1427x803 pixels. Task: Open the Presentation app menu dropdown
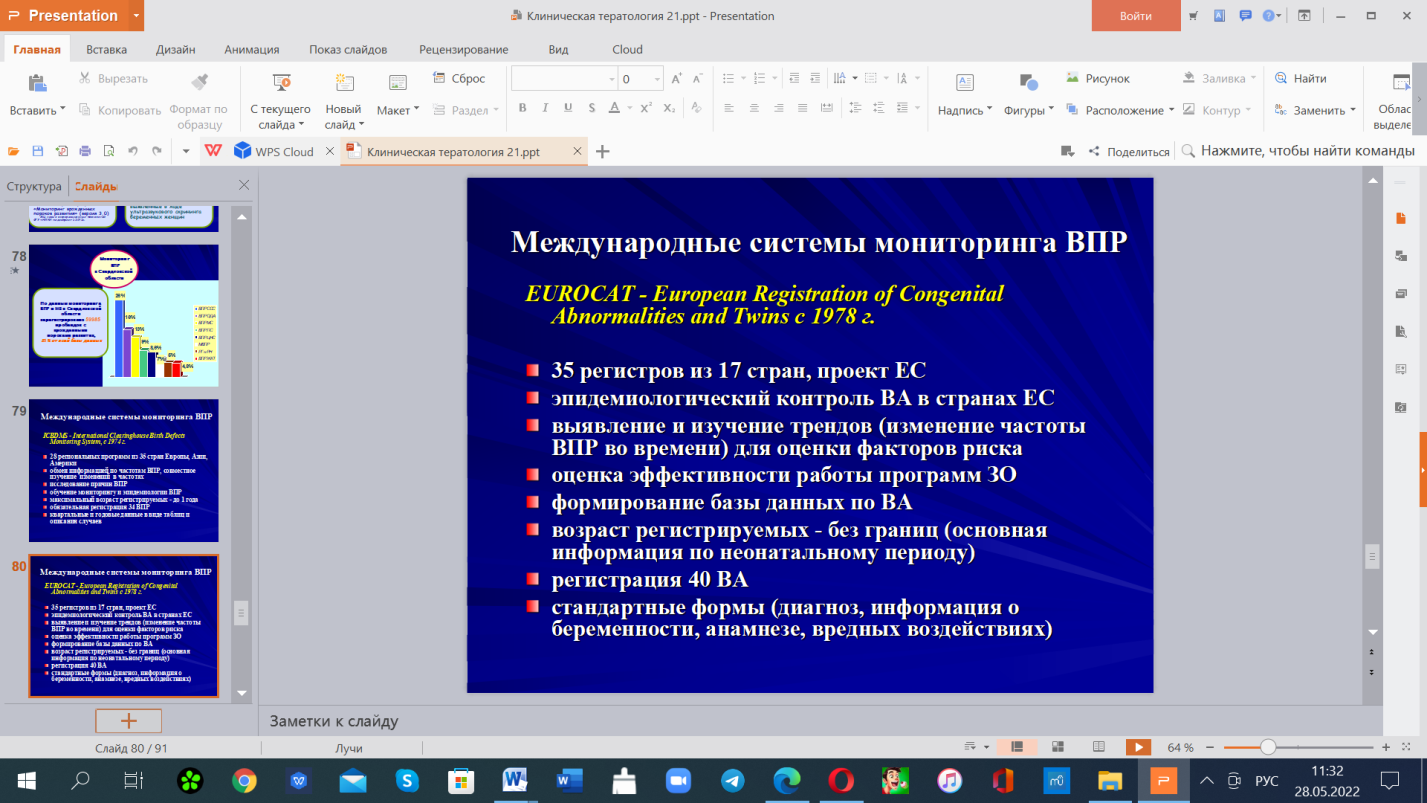(x=135, y=15)
